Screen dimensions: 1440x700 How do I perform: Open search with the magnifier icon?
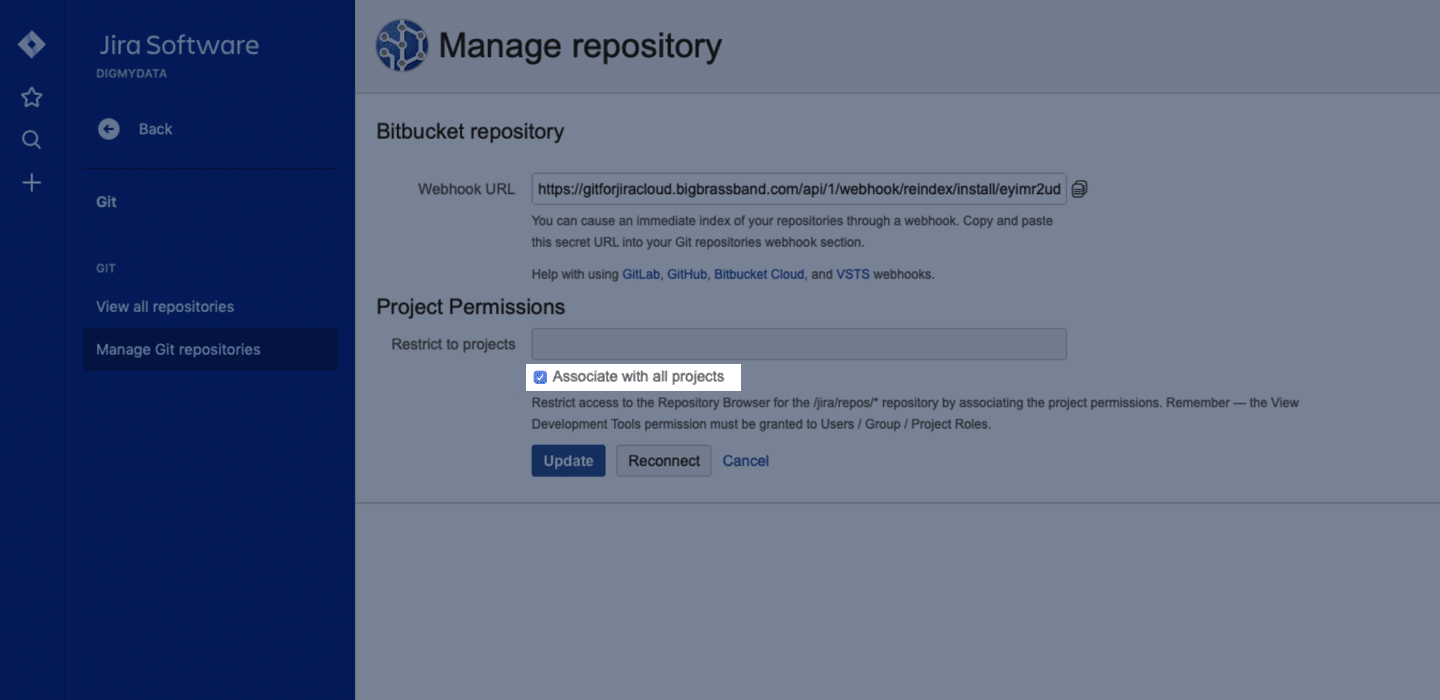click(x=32, y=140)
